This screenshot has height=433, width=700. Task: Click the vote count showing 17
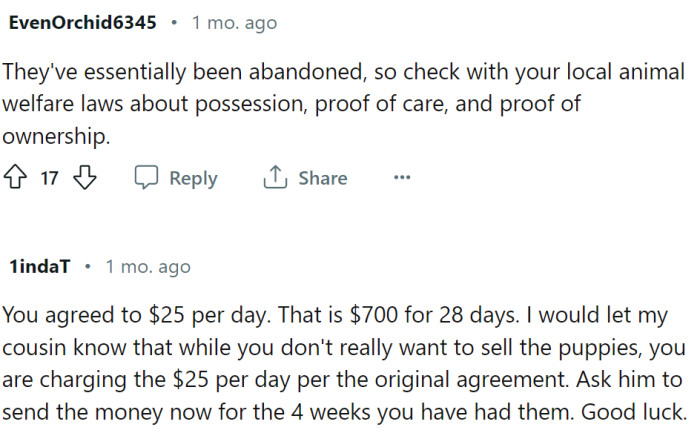50,178
